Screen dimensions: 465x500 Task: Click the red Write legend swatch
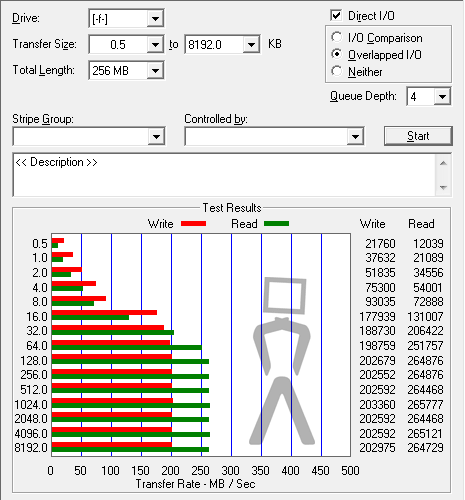click(x=193, y=223)
